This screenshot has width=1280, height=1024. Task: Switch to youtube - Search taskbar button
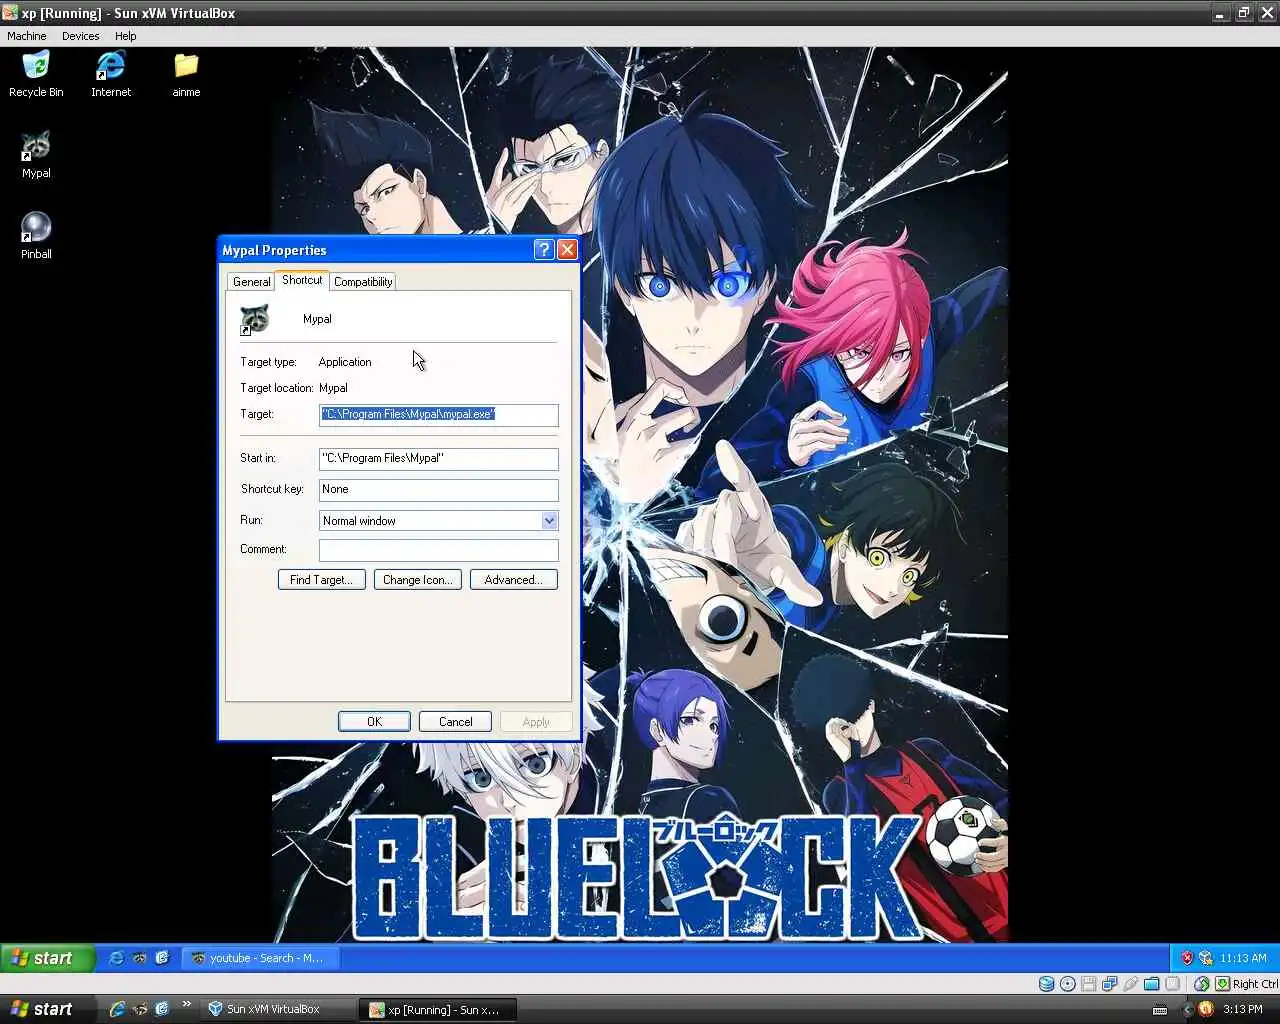[260, 958]
